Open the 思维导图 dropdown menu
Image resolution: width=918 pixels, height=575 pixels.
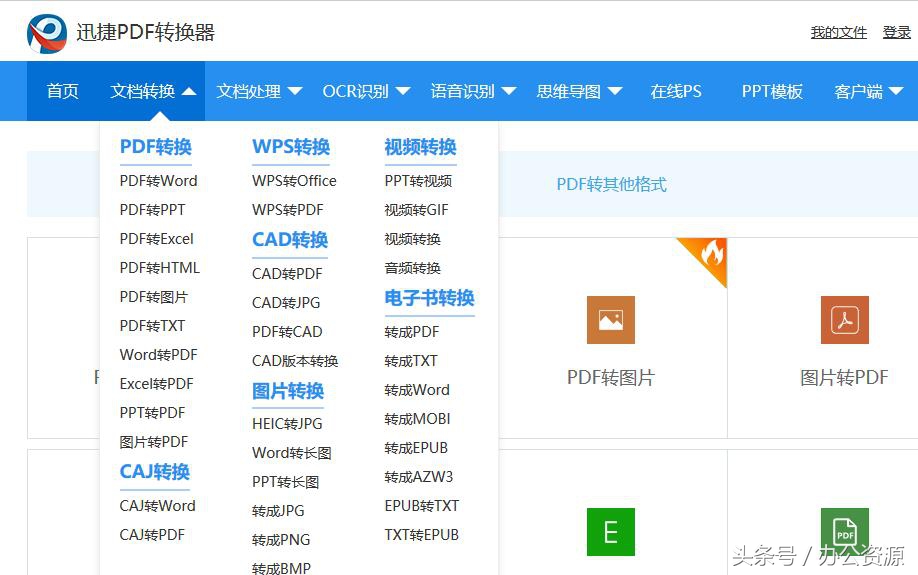tap(579, 91)
